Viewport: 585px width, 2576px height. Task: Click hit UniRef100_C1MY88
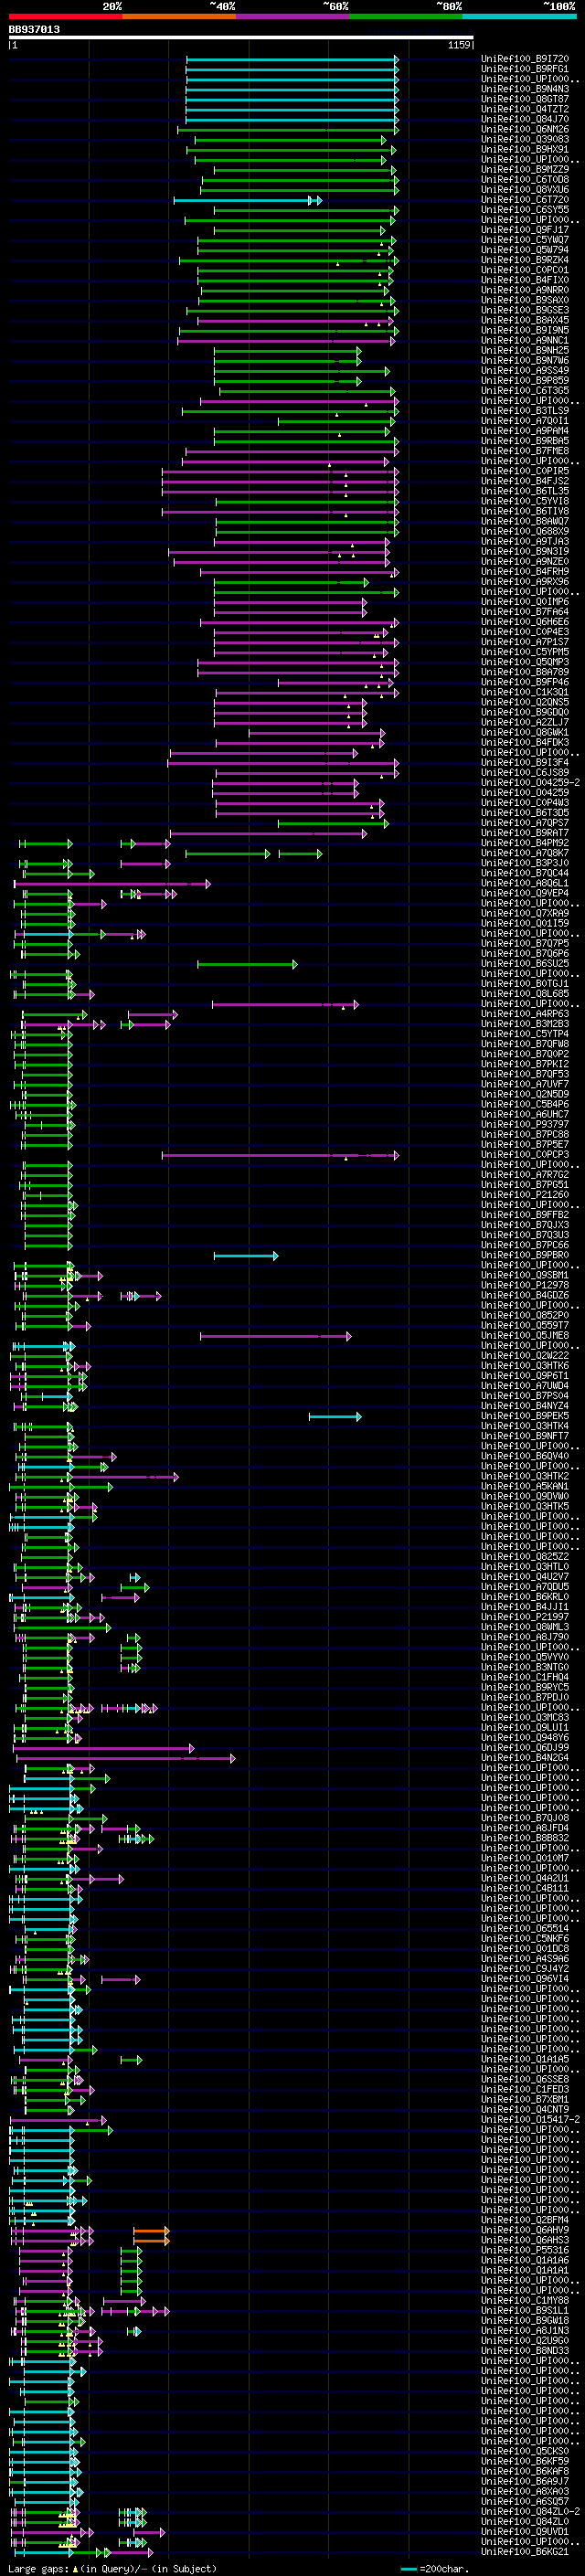[x=525, y=2300]
